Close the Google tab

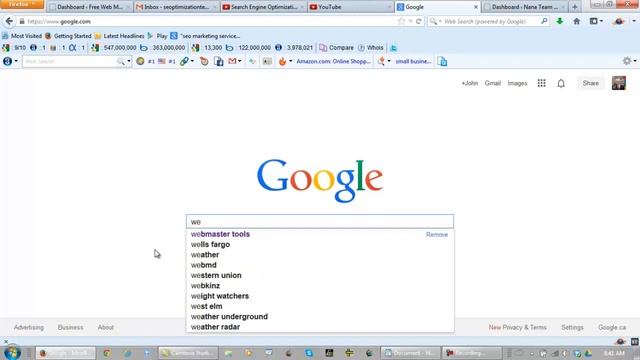(x=476, y=7)
